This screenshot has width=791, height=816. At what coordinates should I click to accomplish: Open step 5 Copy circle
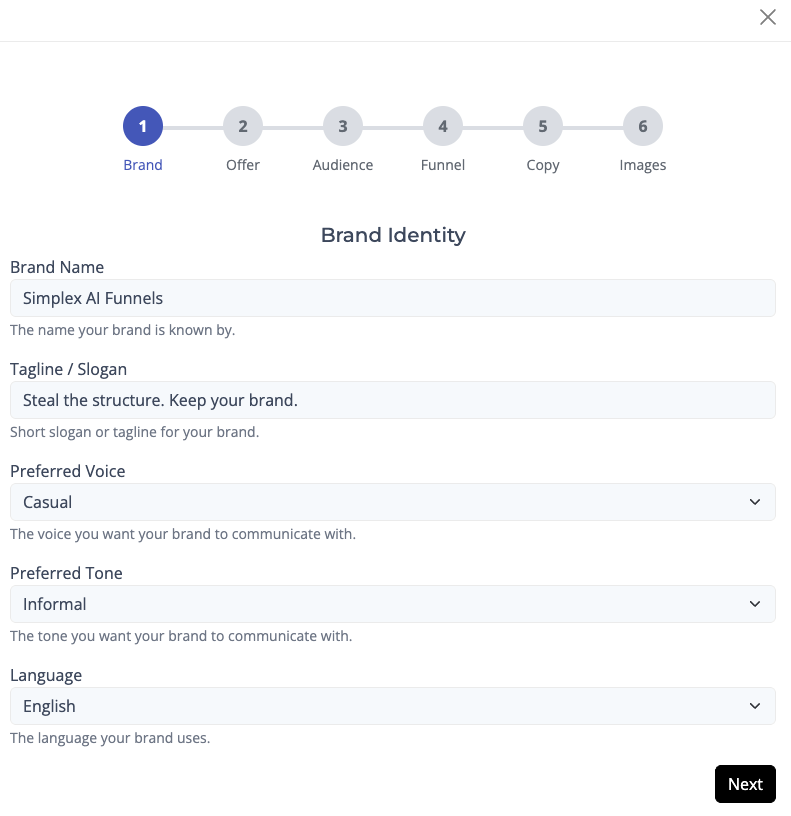[x=543, y=127]
